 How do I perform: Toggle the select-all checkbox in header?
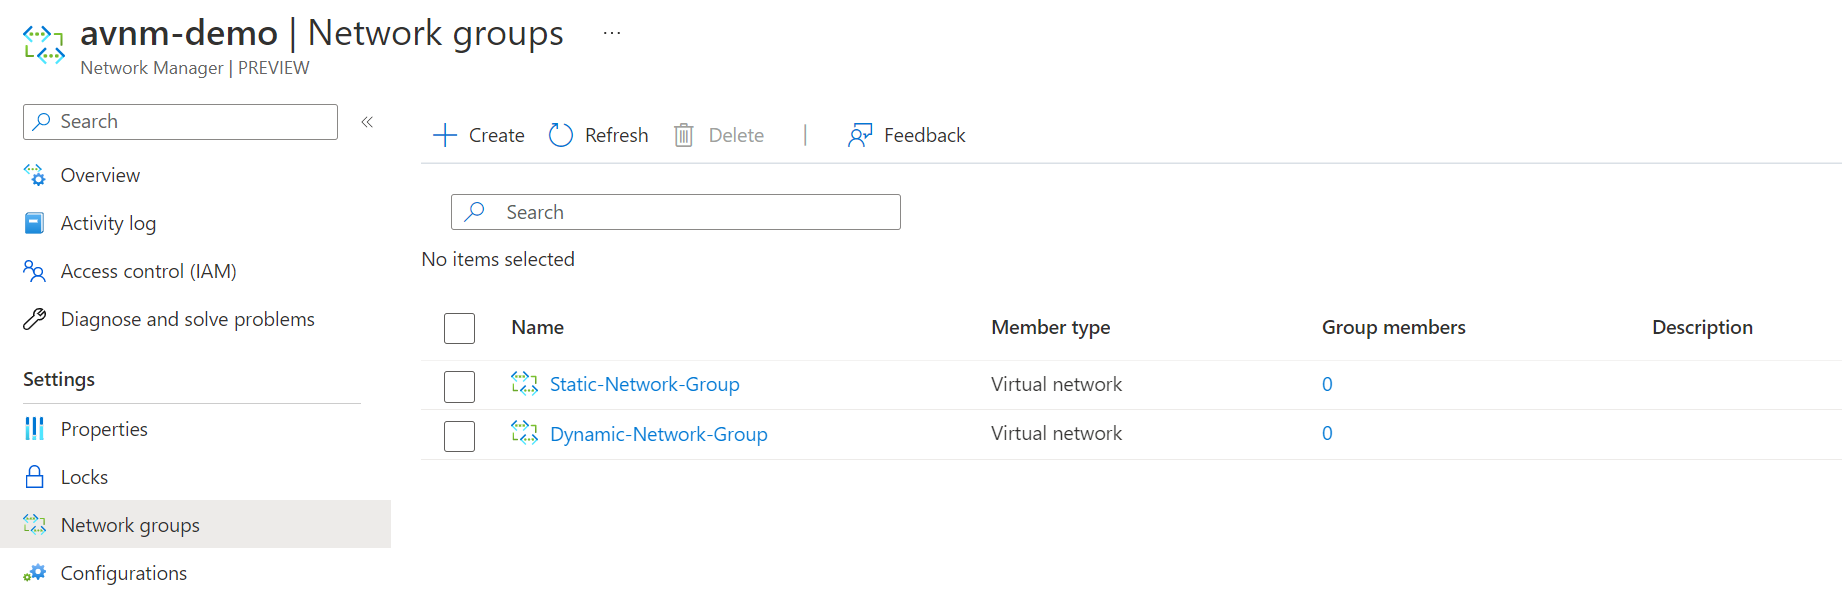(459, 328)
